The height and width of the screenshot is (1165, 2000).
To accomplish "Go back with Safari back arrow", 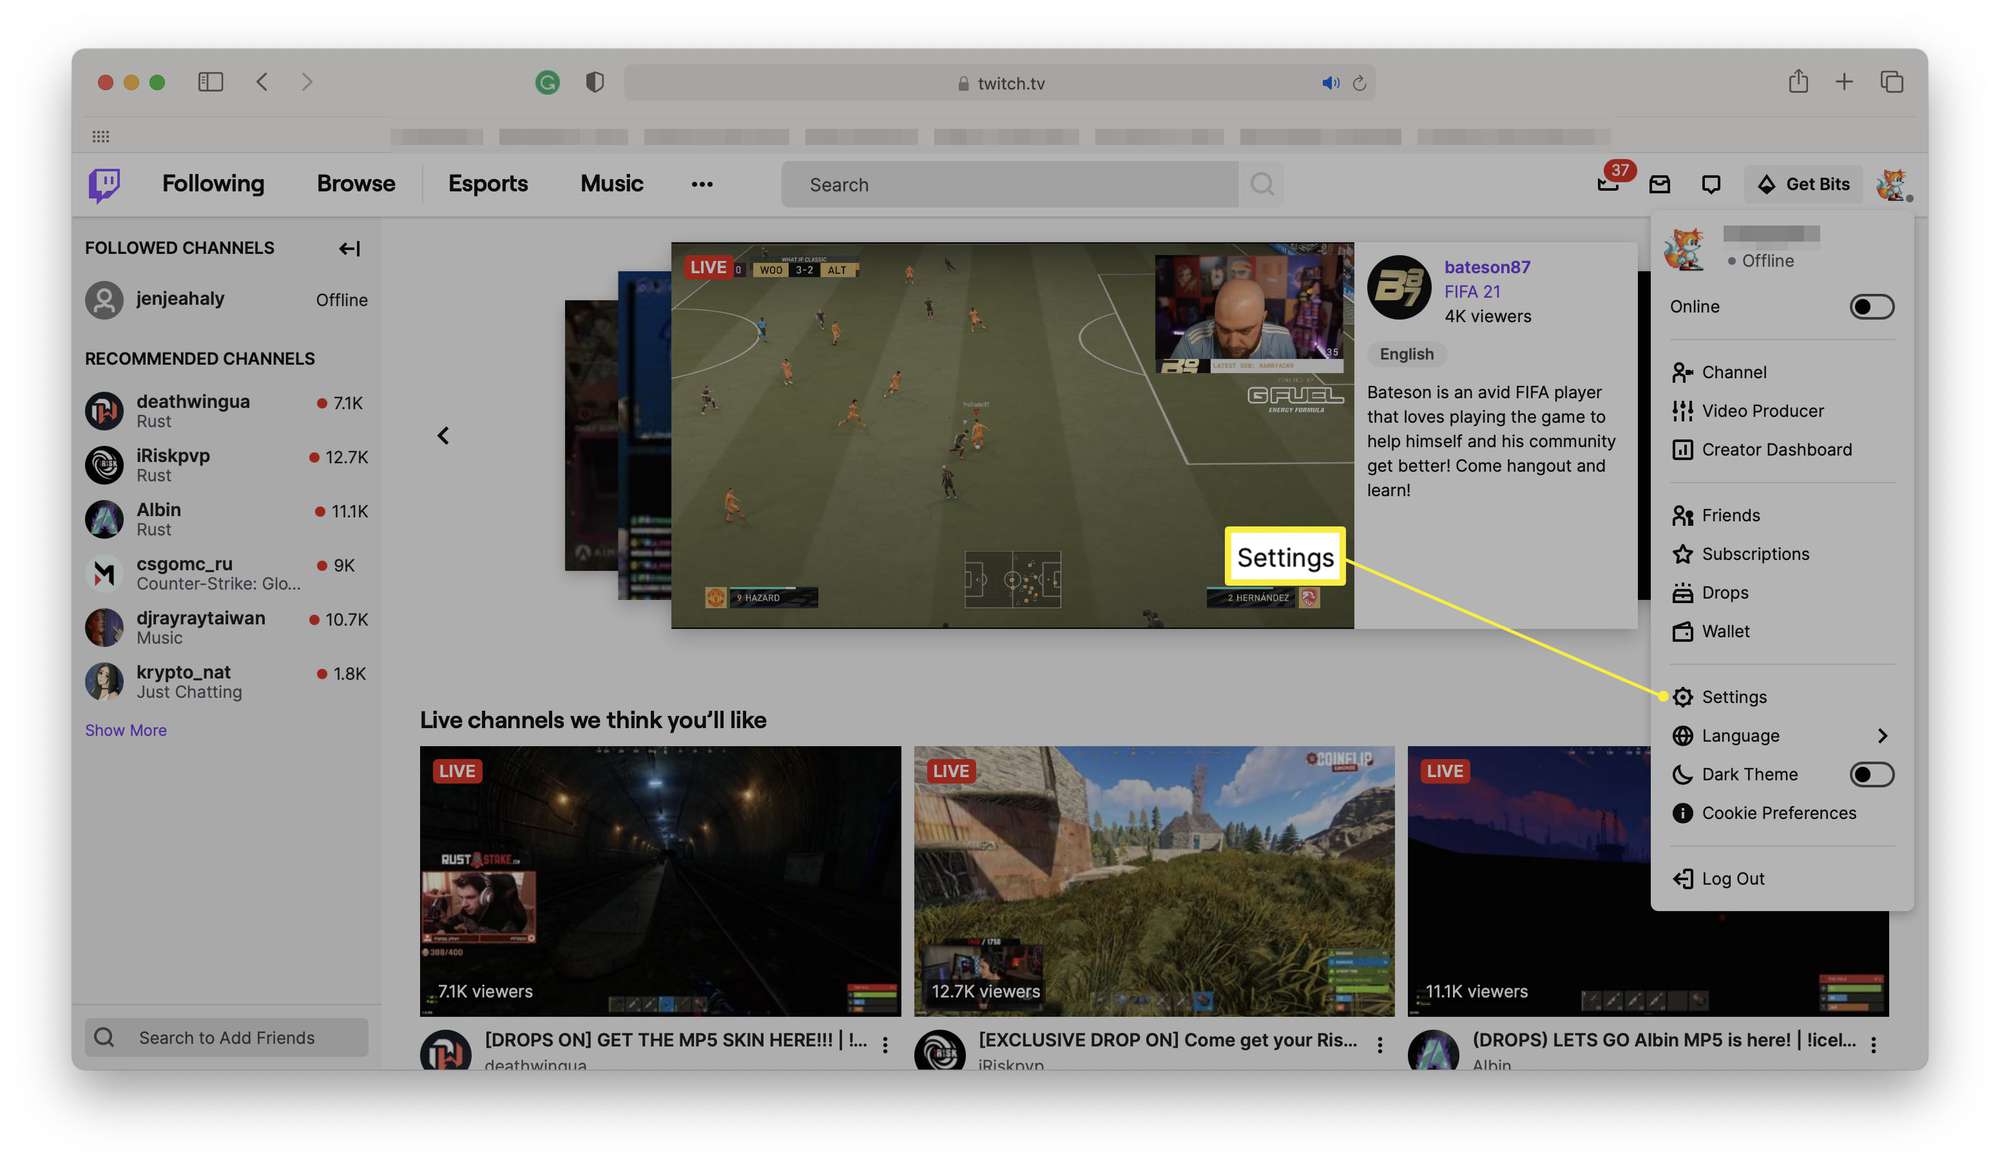I will 262,82.
